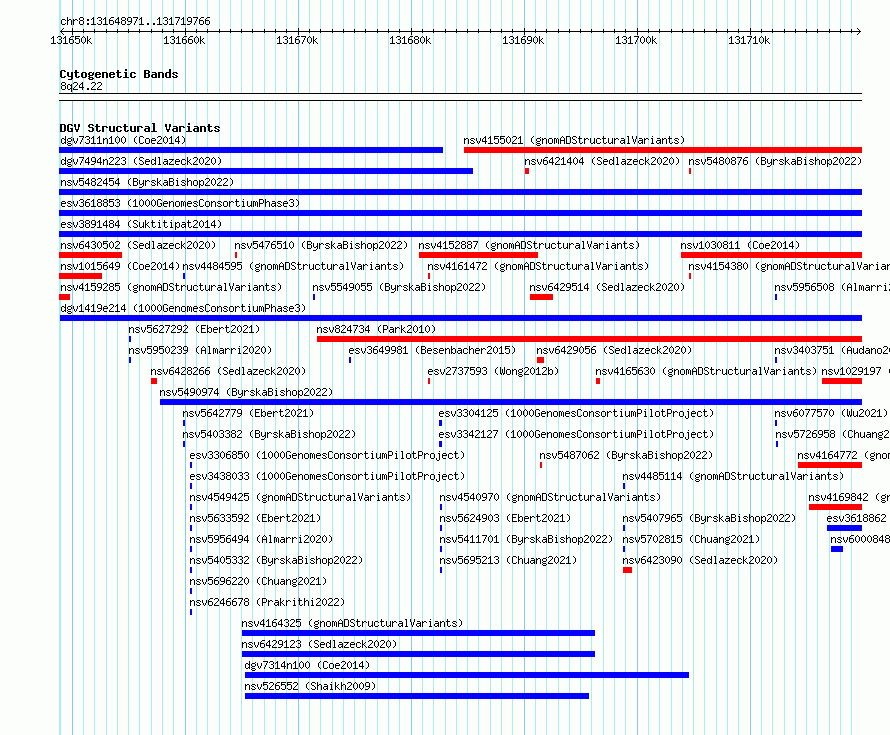Screen dimensions: 890x735
Task: Open variant nsv5482454 (ByrskaBishop2022)
Action: 147,182
